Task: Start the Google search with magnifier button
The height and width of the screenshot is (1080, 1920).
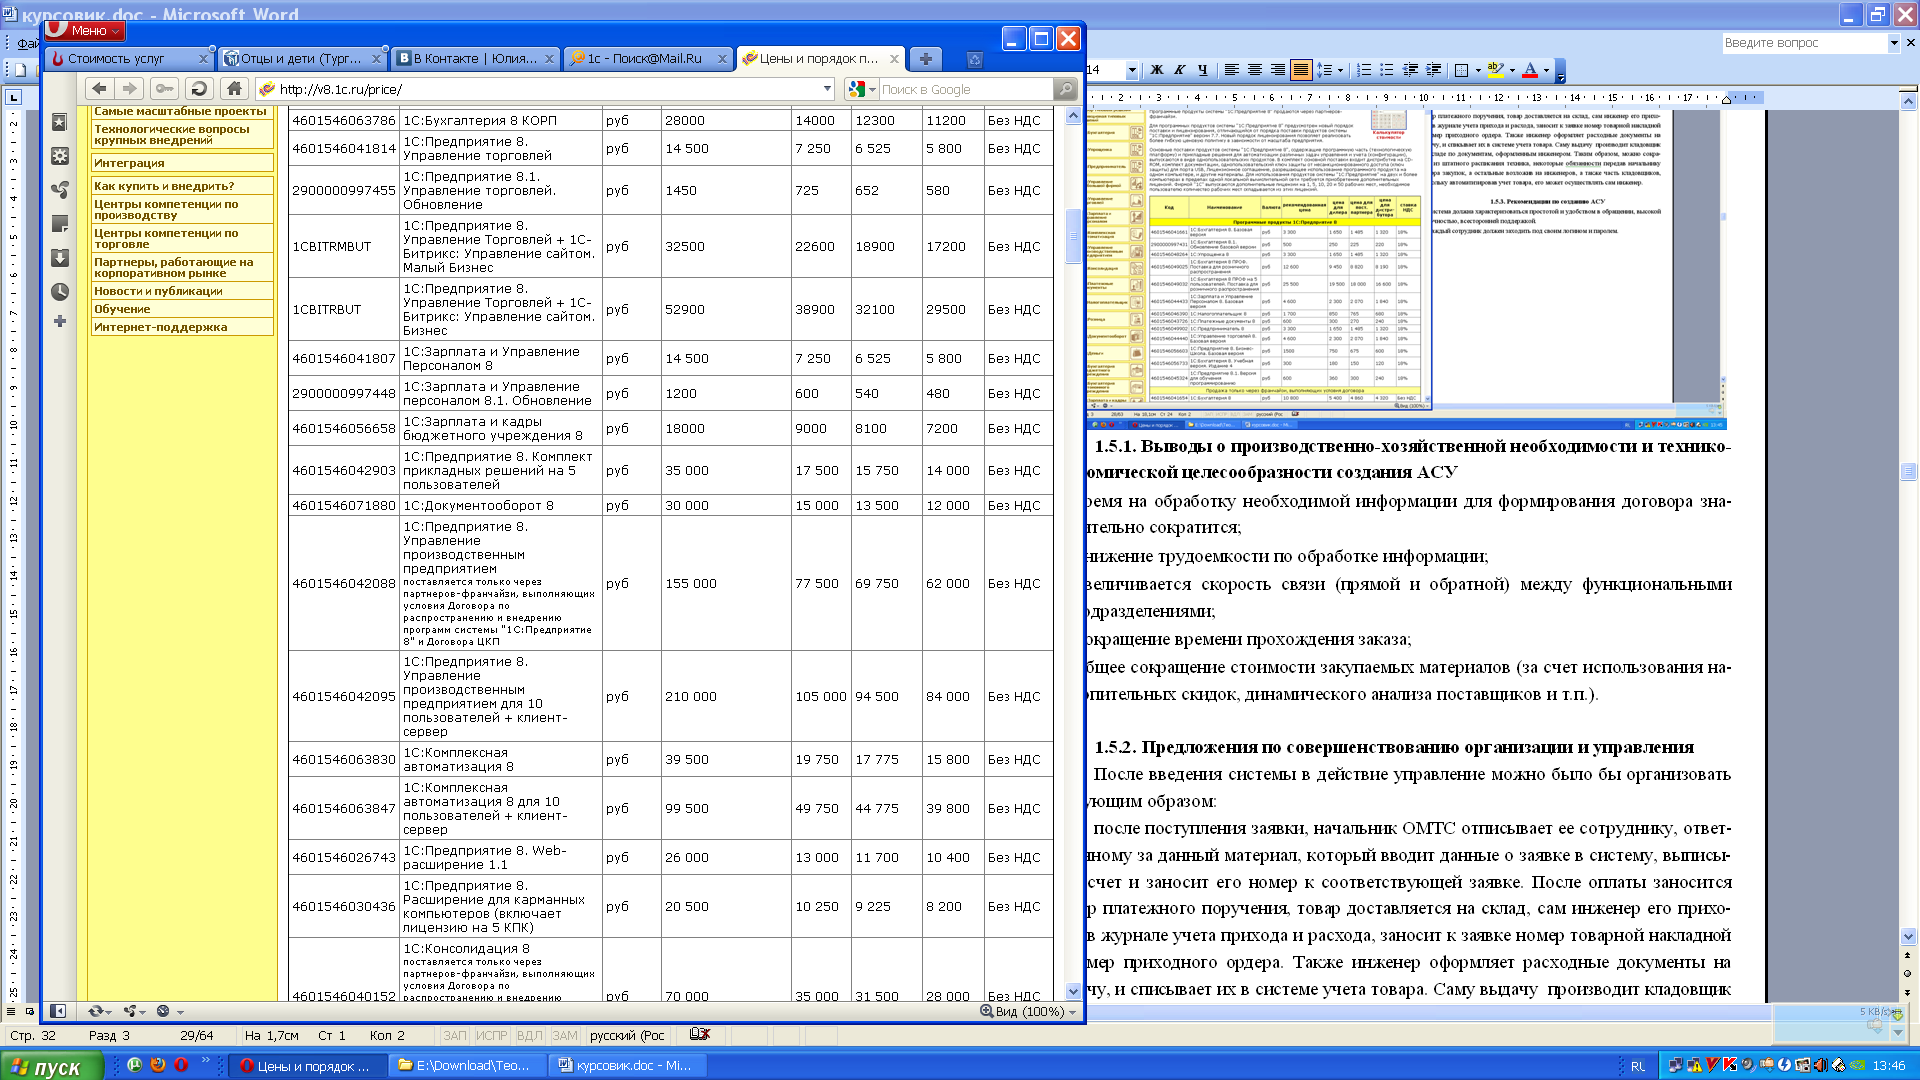Action: click(1066, 89)
